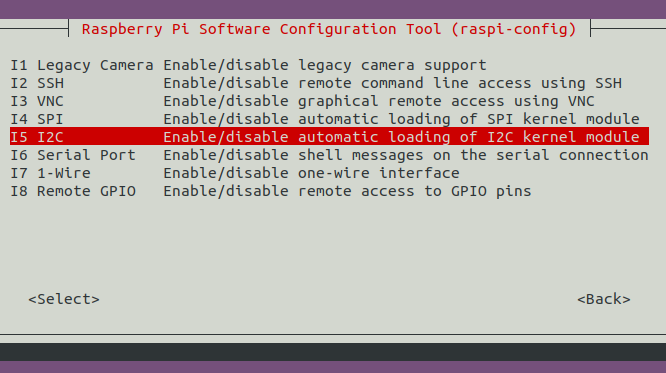Click the dark status bar below dialog
Viewport: 666px width, 373px height.
(333, 352)
